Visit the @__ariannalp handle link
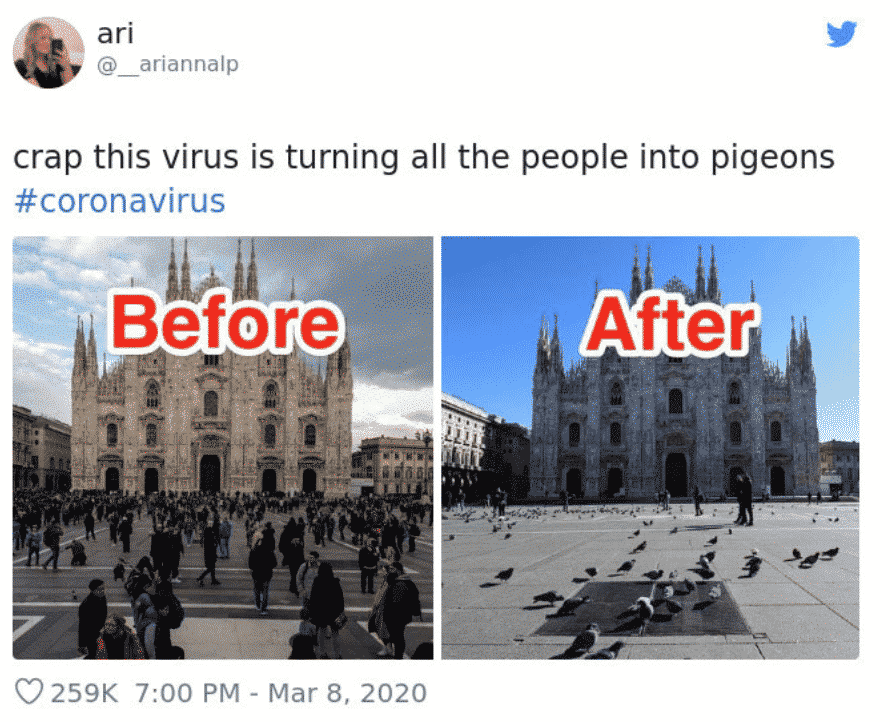Screen dimensions: 890x722 click(167, 64)
